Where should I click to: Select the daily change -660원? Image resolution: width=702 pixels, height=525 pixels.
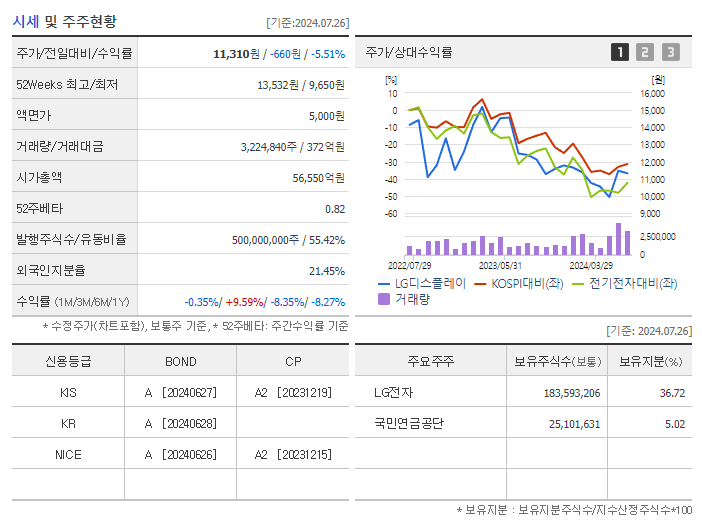click(x=285, y=54)
